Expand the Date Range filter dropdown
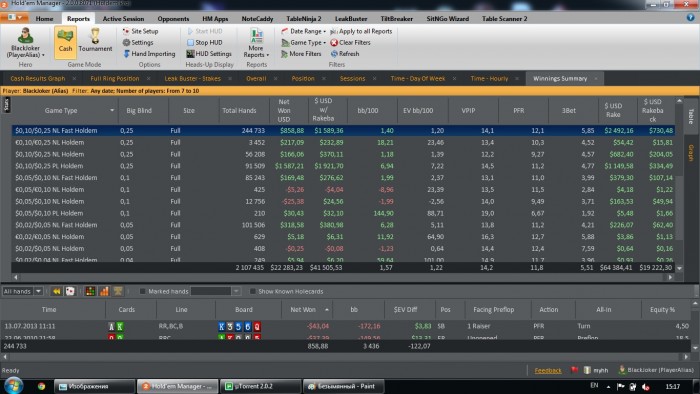 click(x=304, y=31)
